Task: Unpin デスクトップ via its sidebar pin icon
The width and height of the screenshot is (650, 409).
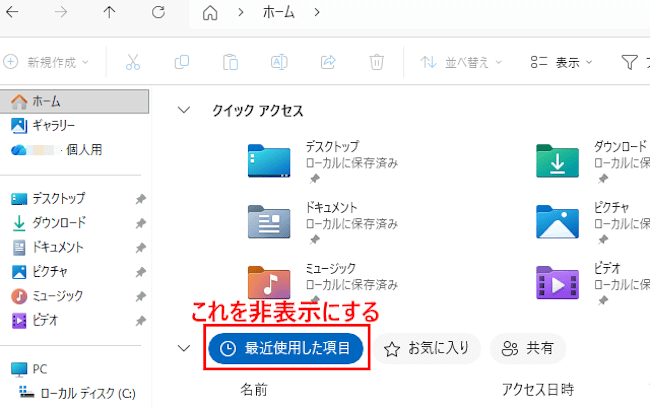Action: click(x=141, y=199)
